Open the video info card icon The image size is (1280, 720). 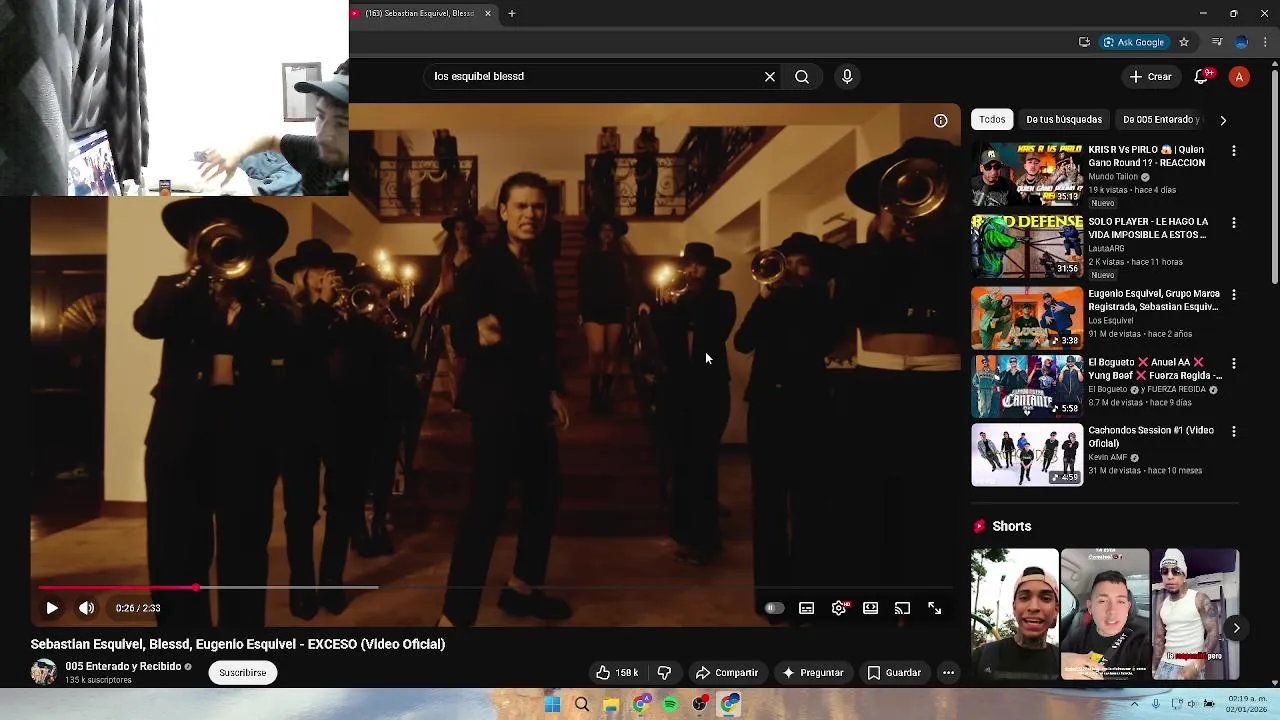point(941,121)
